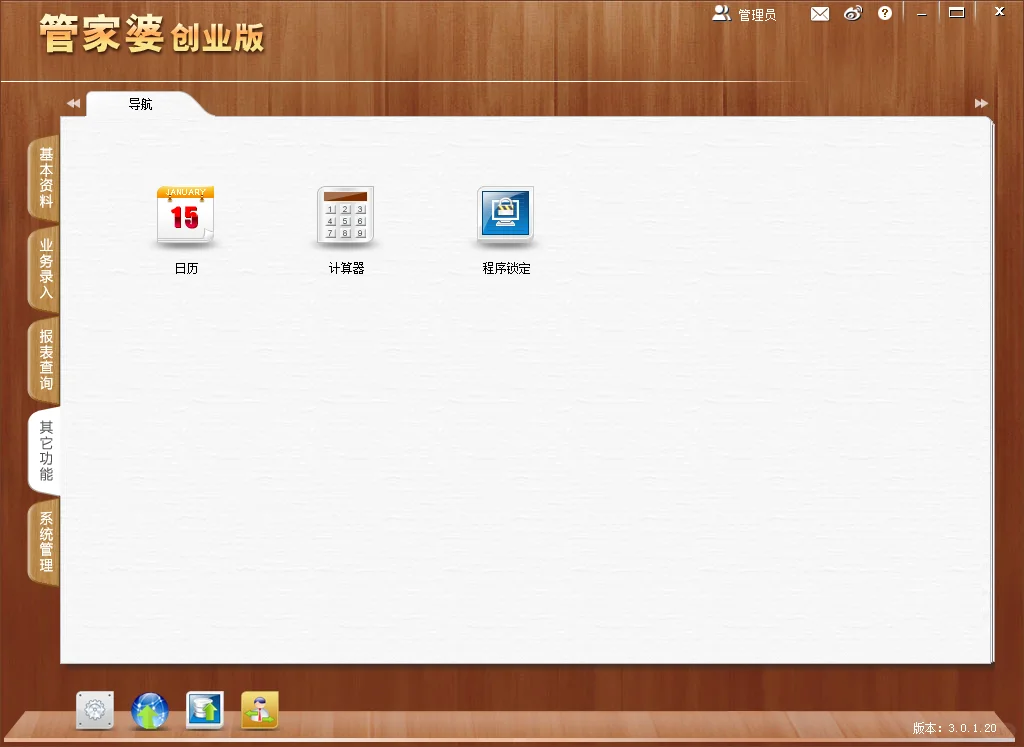The width and height of the screenshot is (1024, 747).
Task: Click the 管理员 username text
Action: (757, 15)
